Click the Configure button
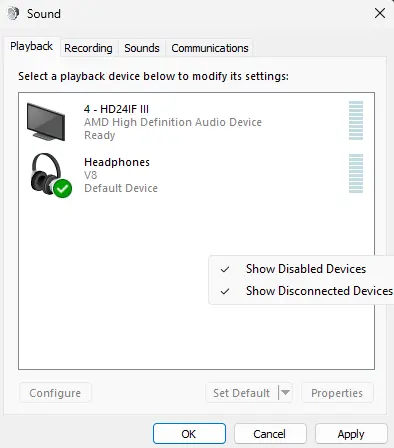The width and height of the screenshot is (394, 448). point(55,393)
